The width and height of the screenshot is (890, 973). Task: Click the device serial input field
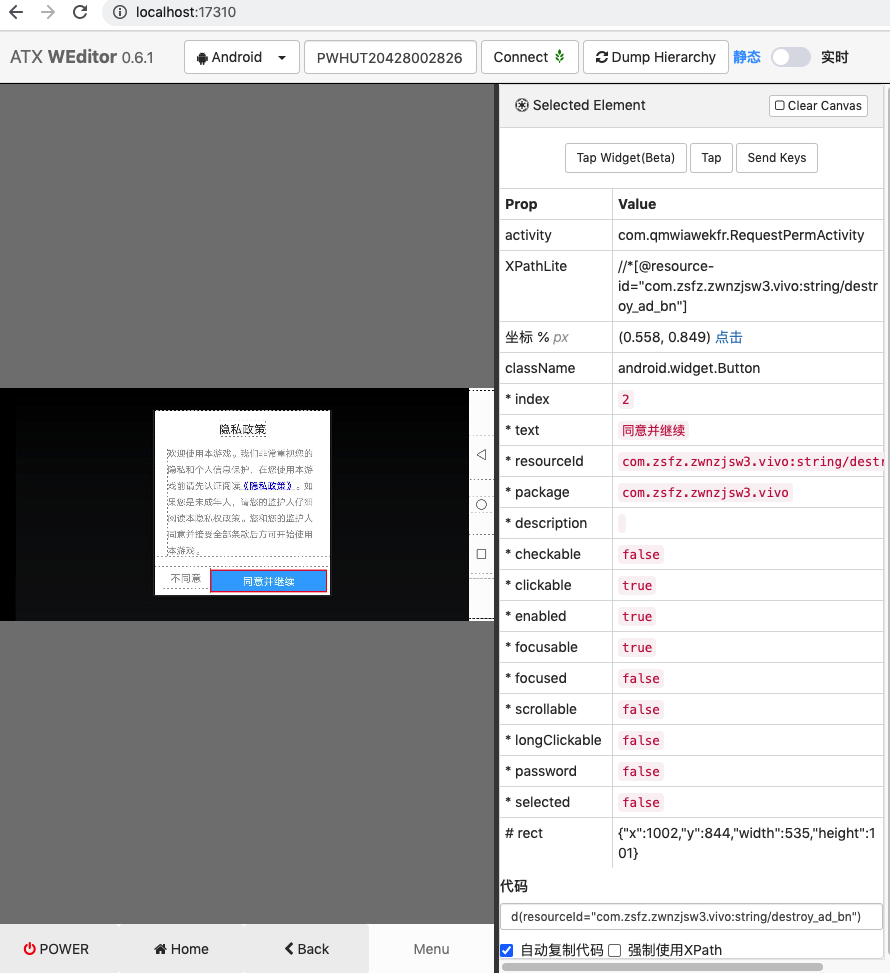[390, 57]
